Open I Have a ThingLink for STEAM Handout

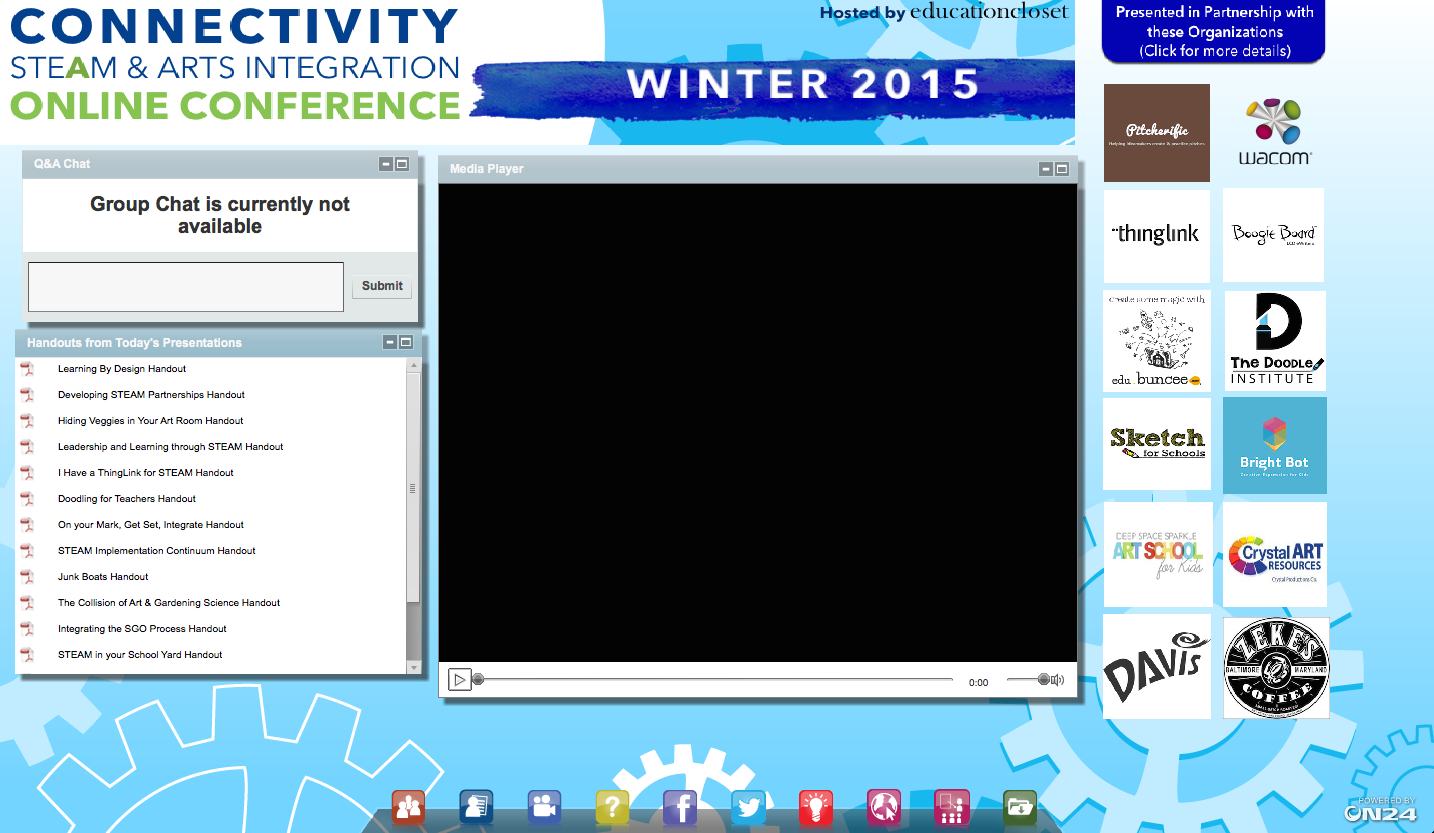[x=146, y=473]
